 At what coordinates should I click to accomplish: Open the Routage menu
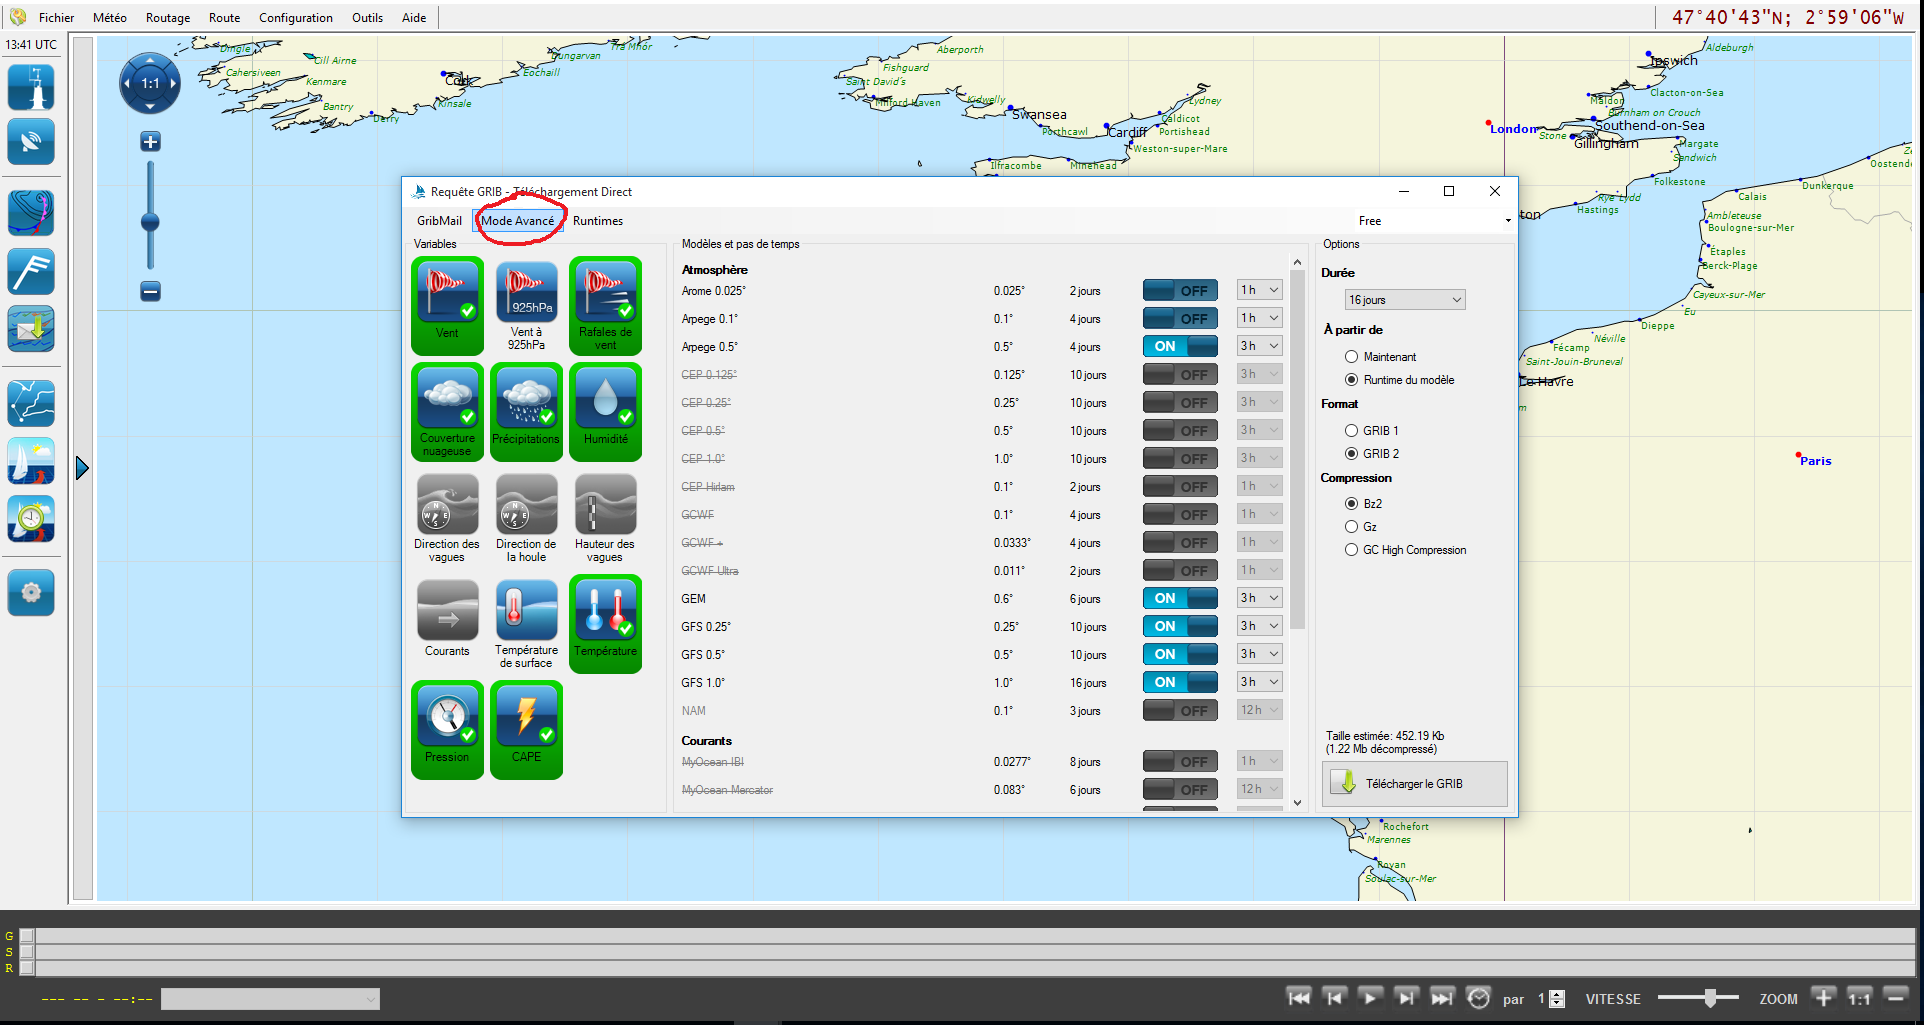[167, 18]
